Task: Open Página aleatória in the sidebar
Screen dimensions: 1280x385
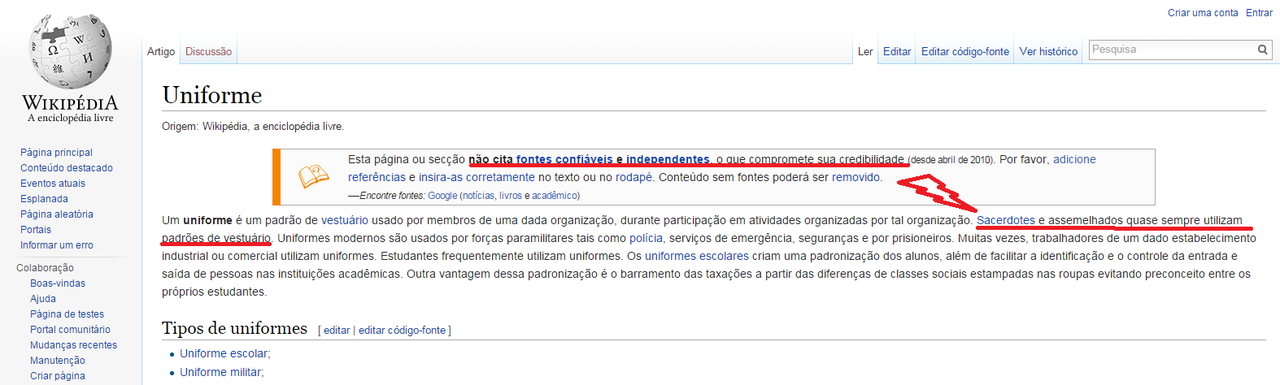Action: coord(57,214)
